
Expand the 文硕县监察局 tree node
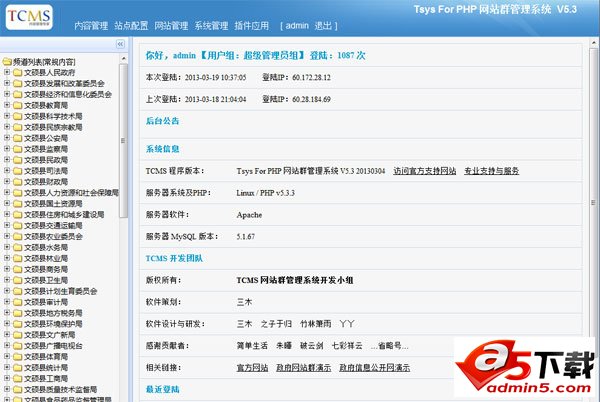(x=7, y=148)
